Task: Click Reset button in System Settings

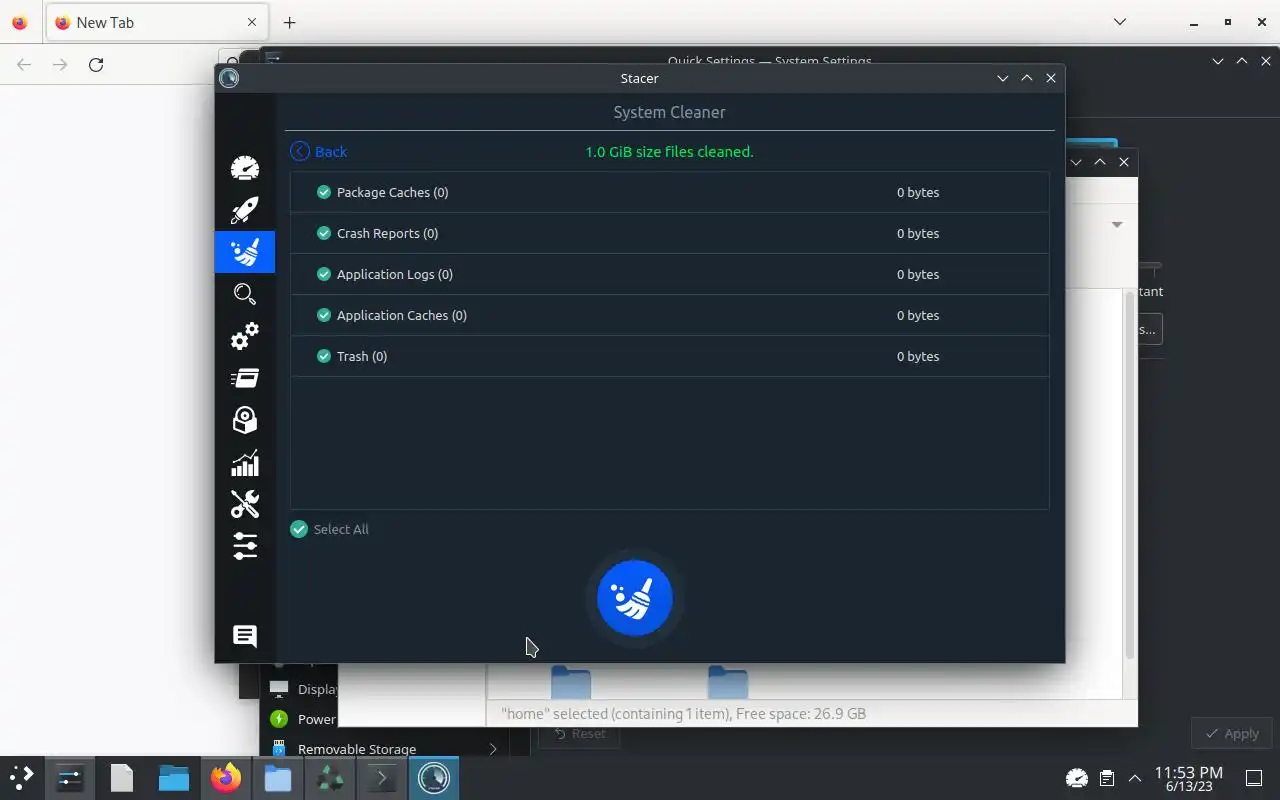Action: tap(580, 734)
